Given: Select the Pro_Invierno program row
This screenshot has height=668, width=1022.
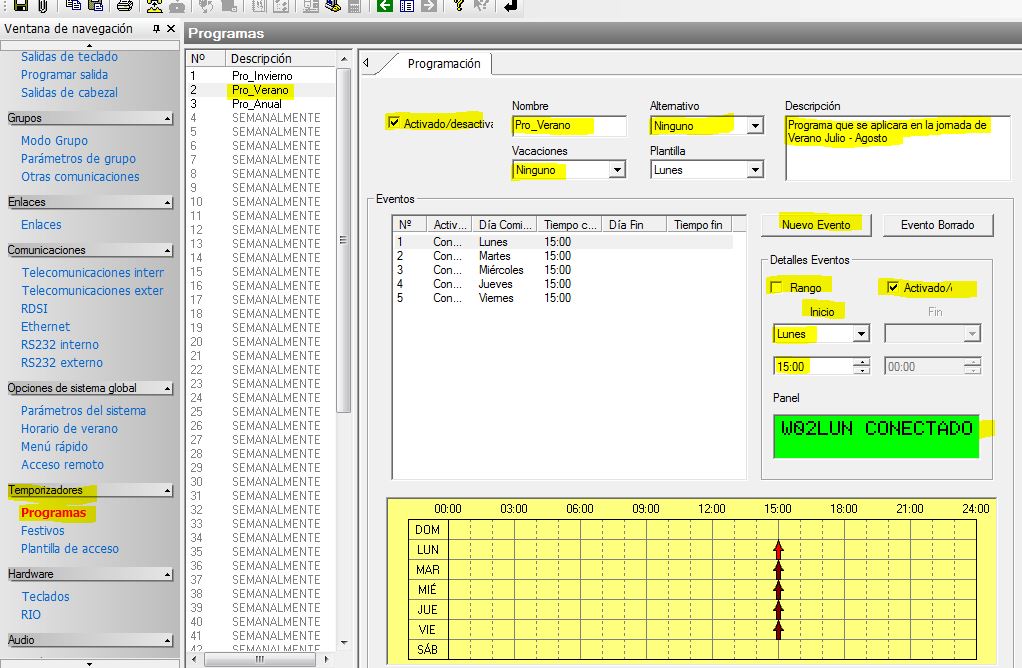Looking at the screenshot, I should (262, 76).
